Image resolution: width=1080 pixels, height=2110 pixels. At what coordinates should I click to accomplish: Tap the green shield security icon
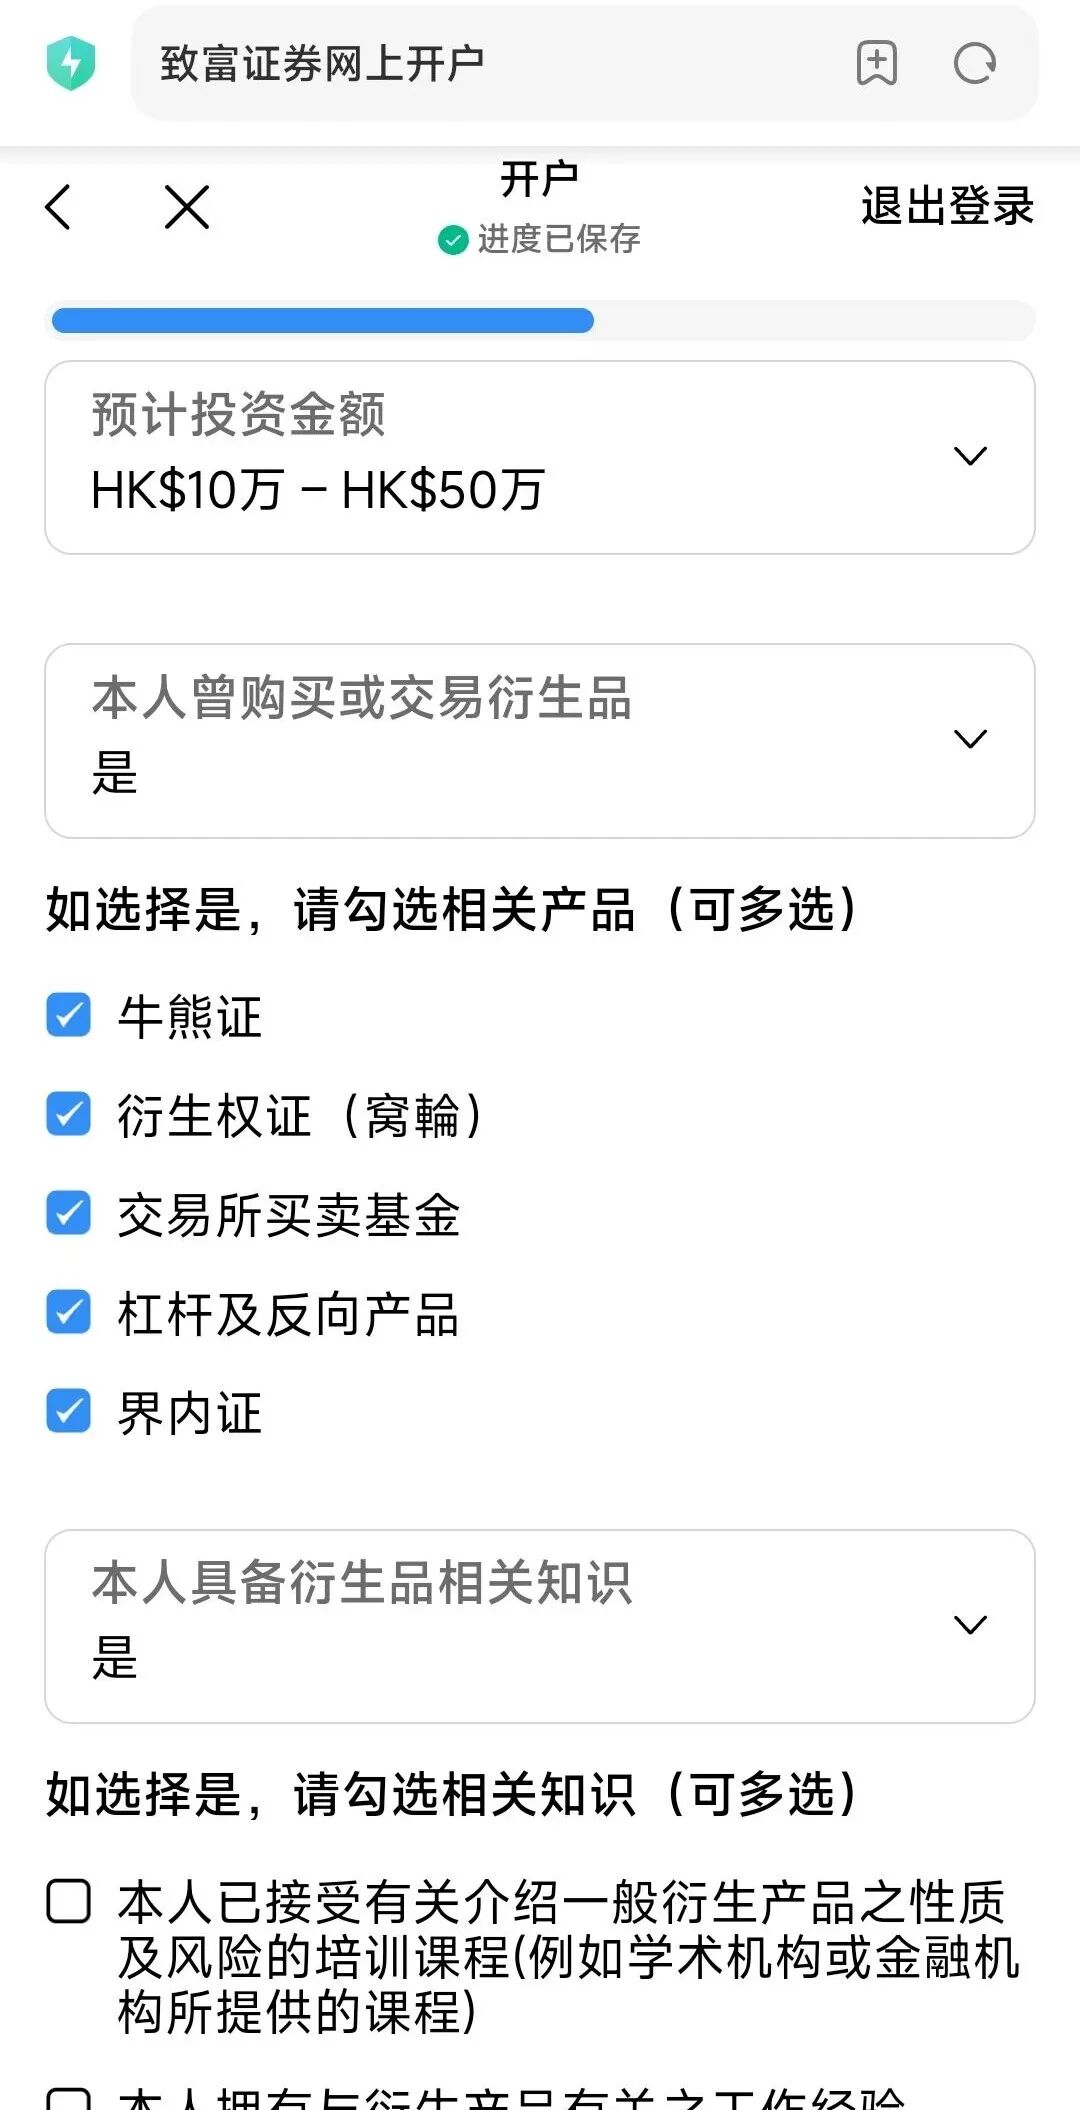tap(71, 63)
